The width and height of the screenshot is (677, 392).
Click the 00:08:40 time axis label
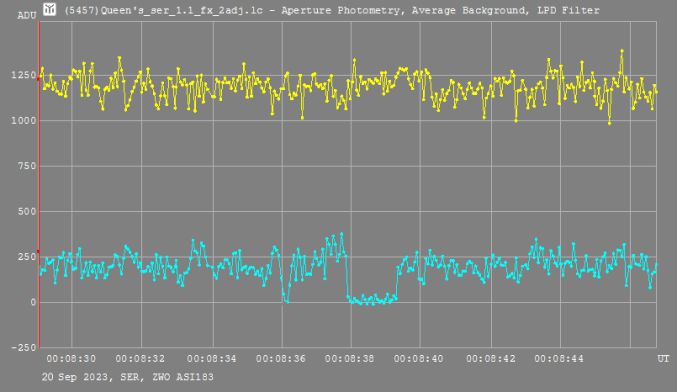pos(419,359)
